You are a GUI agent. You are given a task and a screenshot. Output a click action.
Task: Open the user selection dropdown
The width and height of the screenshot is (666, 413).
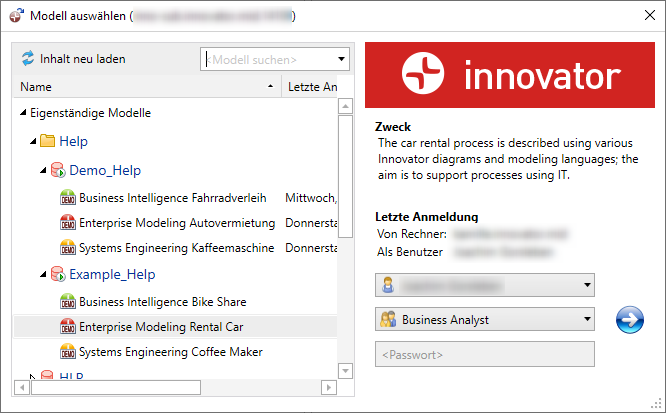585,286
